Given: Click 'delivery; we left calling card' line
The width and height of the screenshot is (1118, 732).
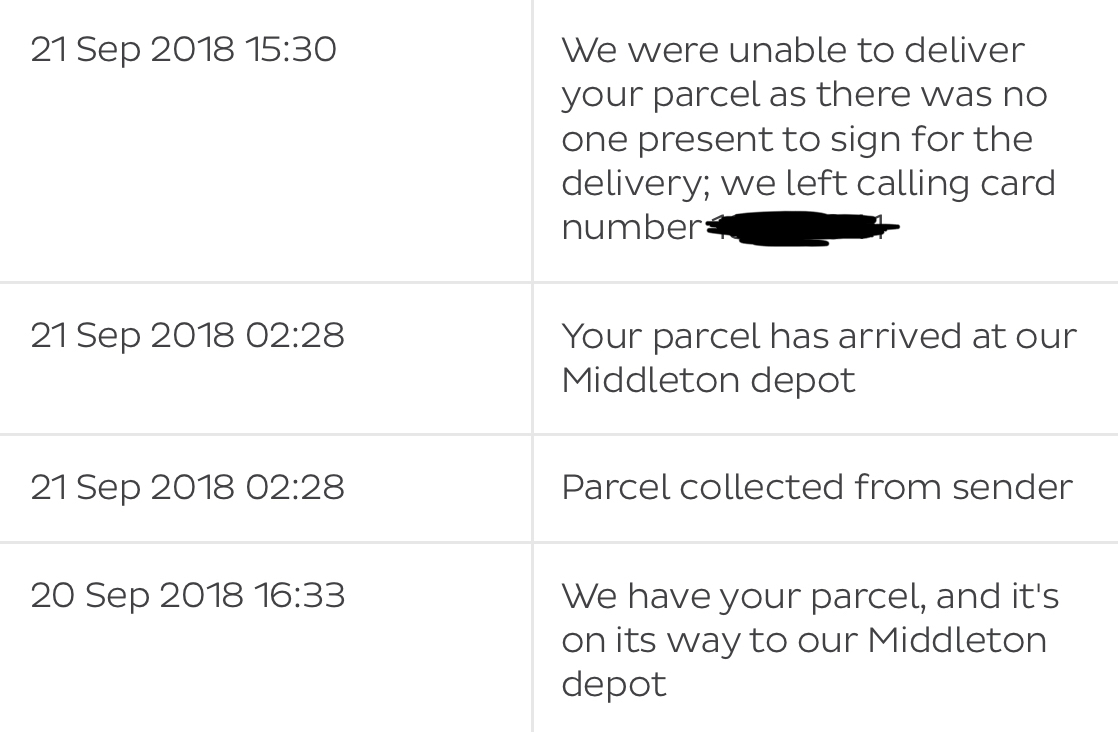Looking at the screenshot, I should [x=808, y=183].
